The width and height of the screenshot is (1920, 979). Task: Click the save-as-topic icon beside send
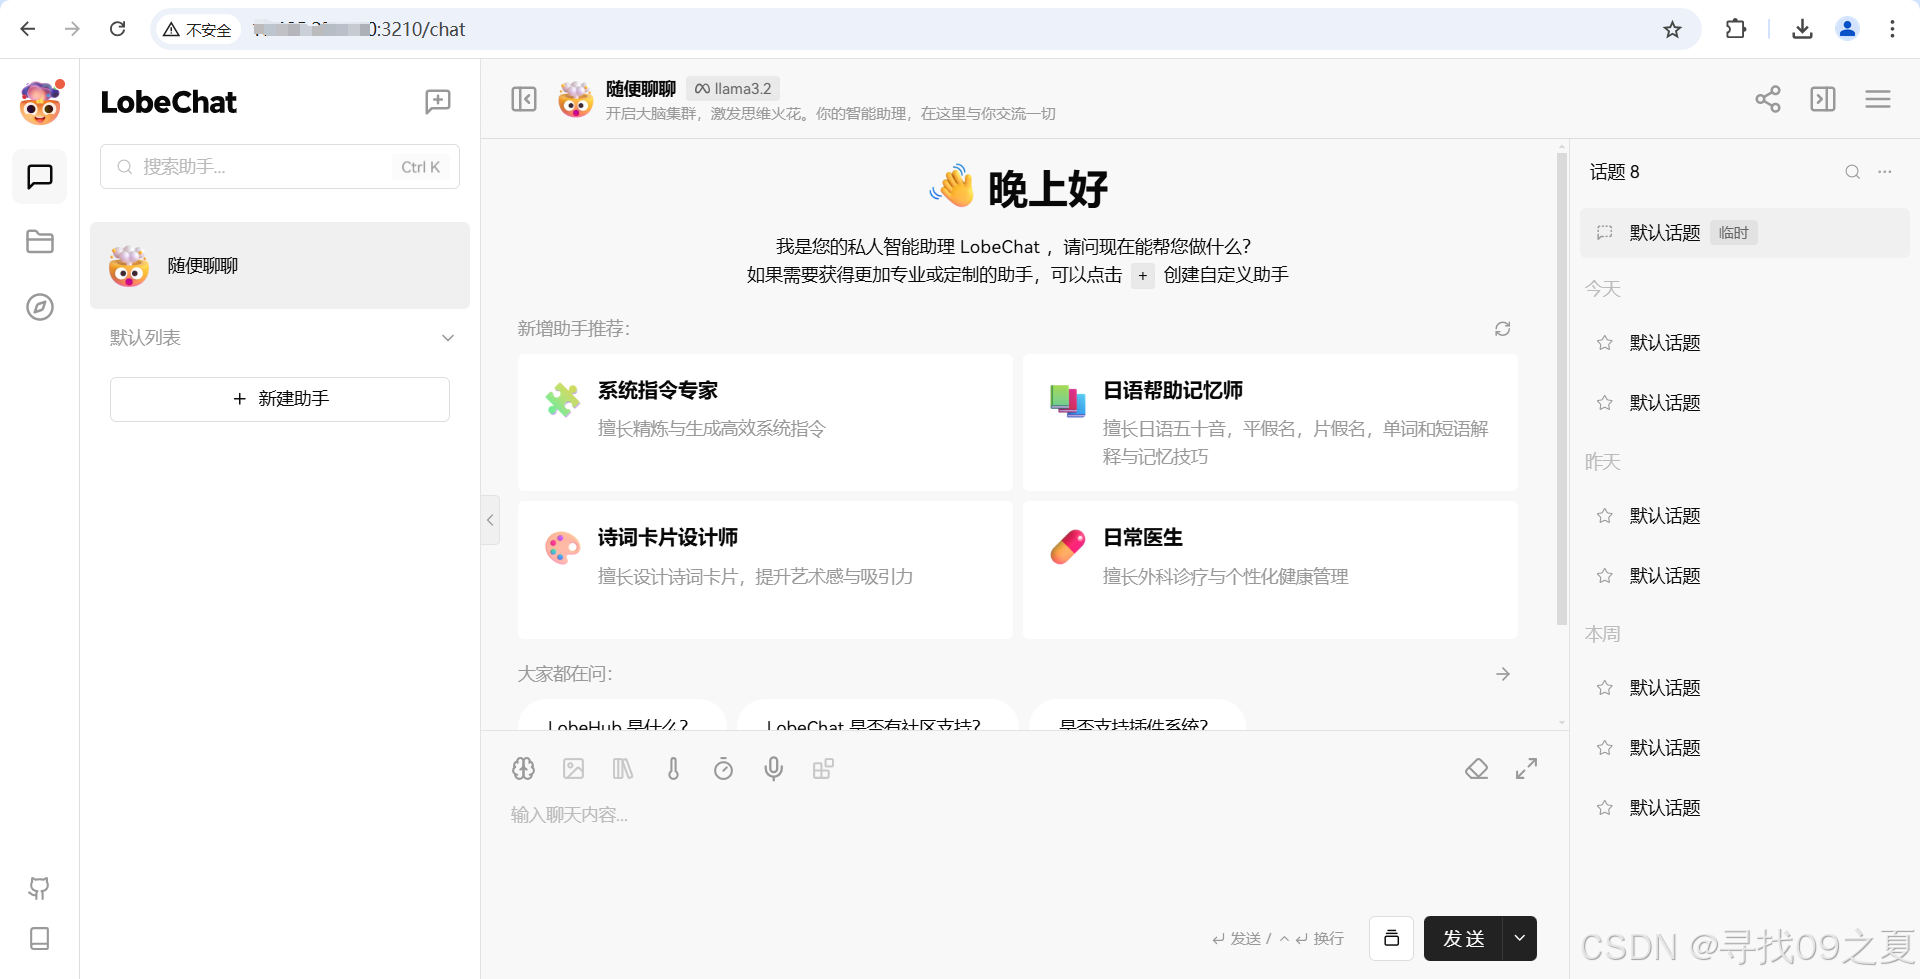[1391, 938]
